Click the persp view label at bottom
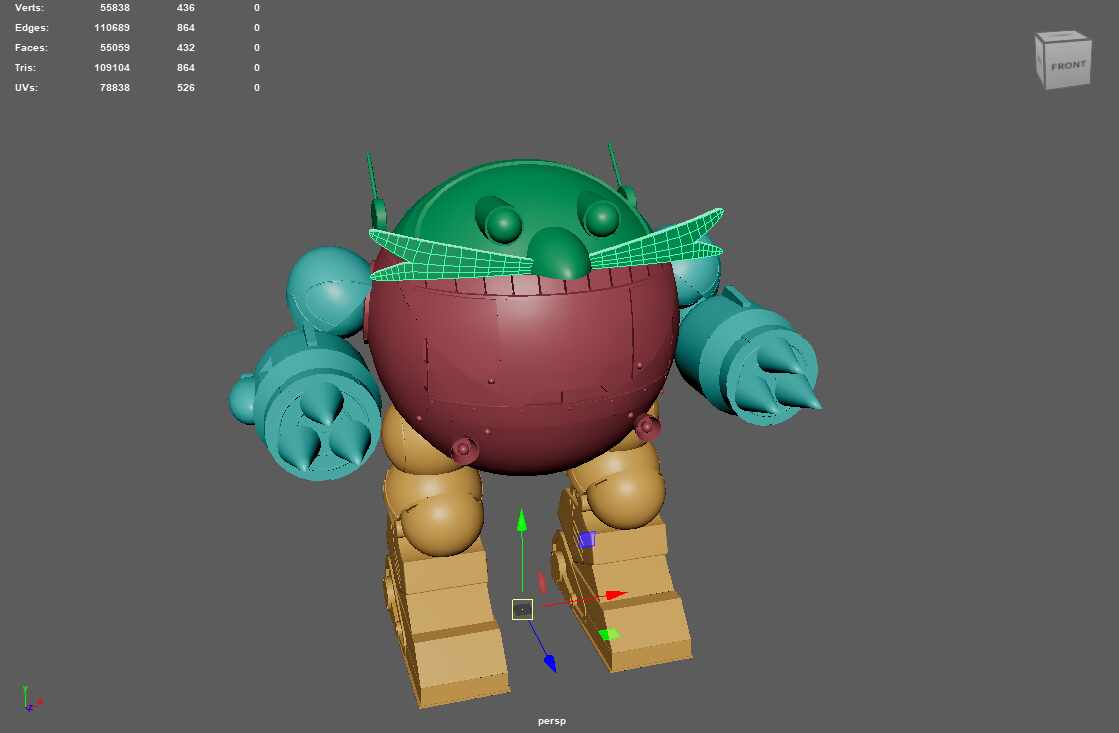This screenshot has width=1119, height=733. point(550,720)
